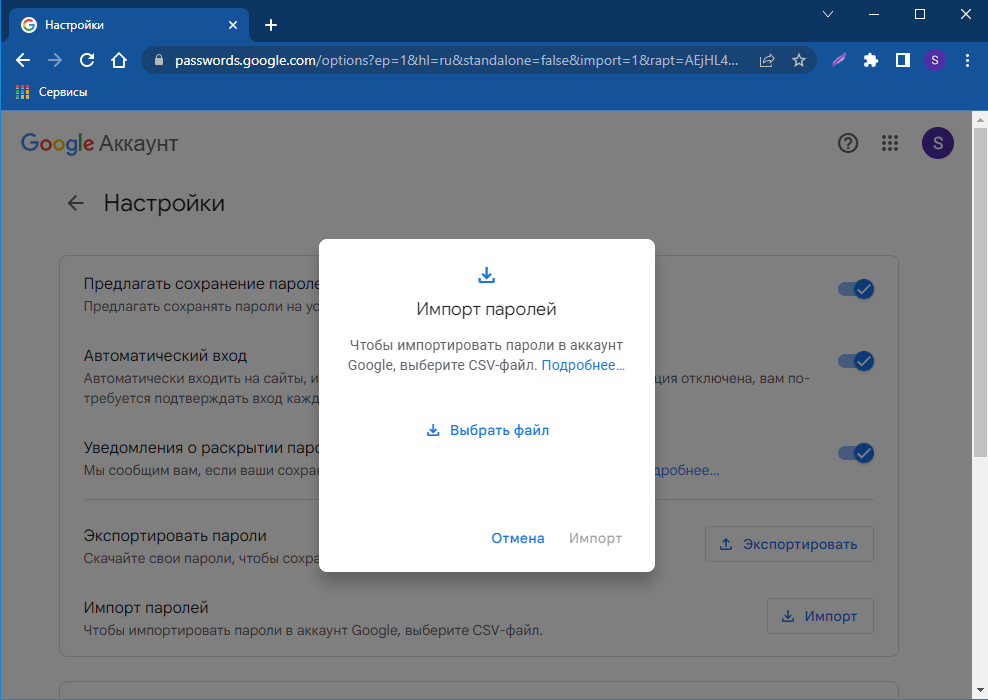Screen dimensions: 988x700
Task: Click the lock icon in address bar
Action: 159,60
